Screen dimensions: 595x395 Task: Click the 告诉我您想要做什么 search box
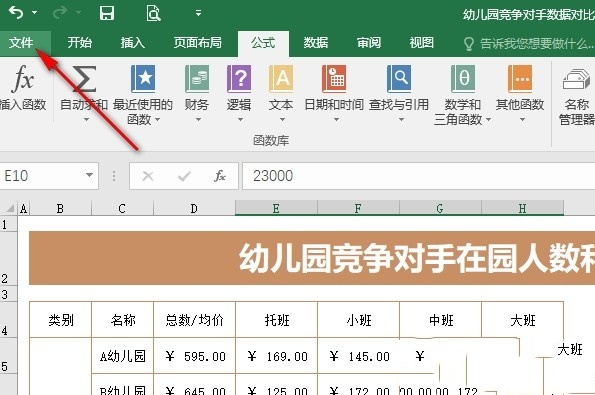click(x=528, y=44)
